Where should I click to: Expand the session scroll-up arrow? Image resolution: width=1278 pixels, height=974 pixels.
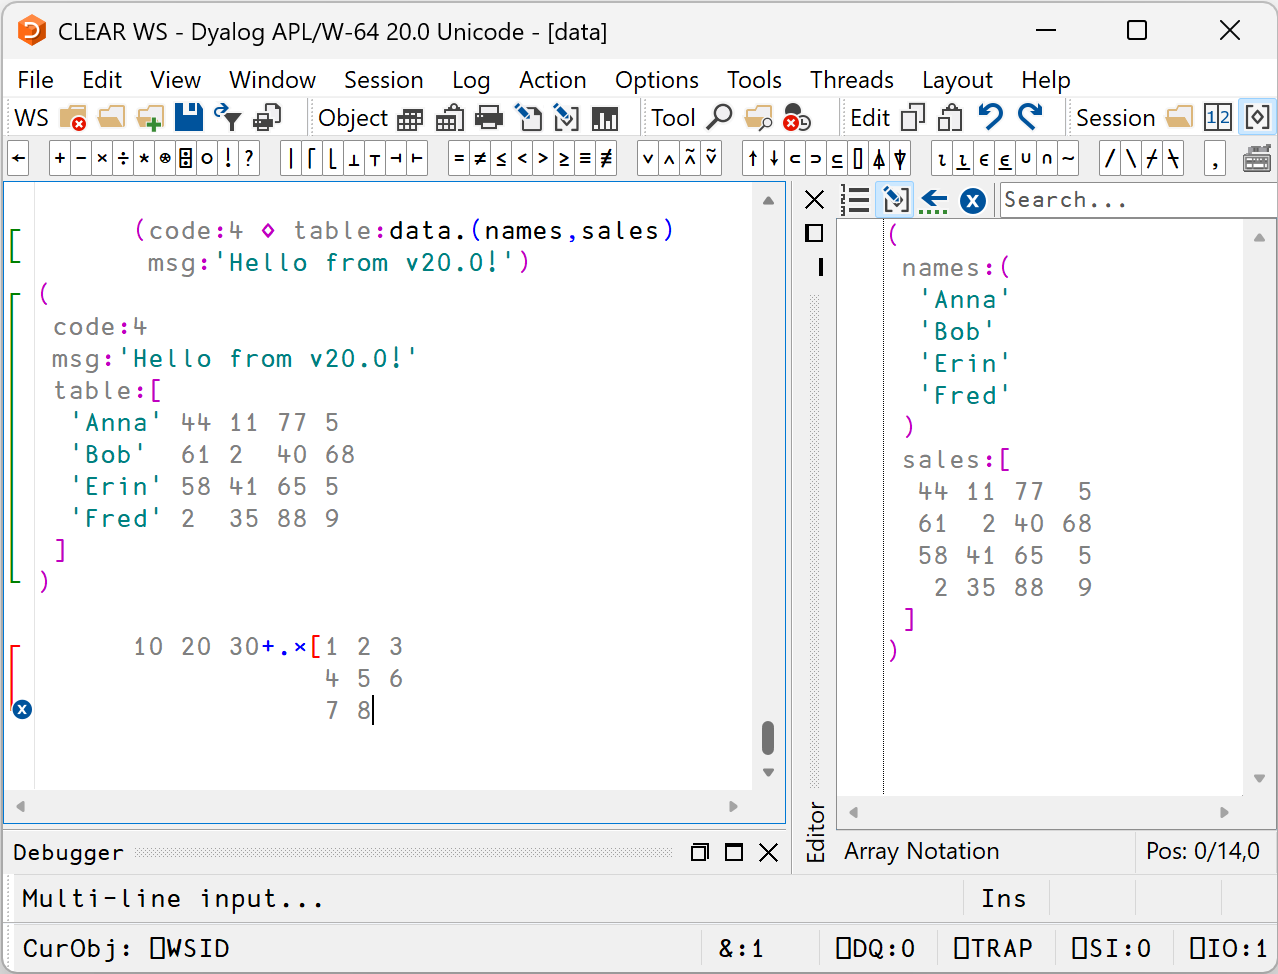click(768, 201)
